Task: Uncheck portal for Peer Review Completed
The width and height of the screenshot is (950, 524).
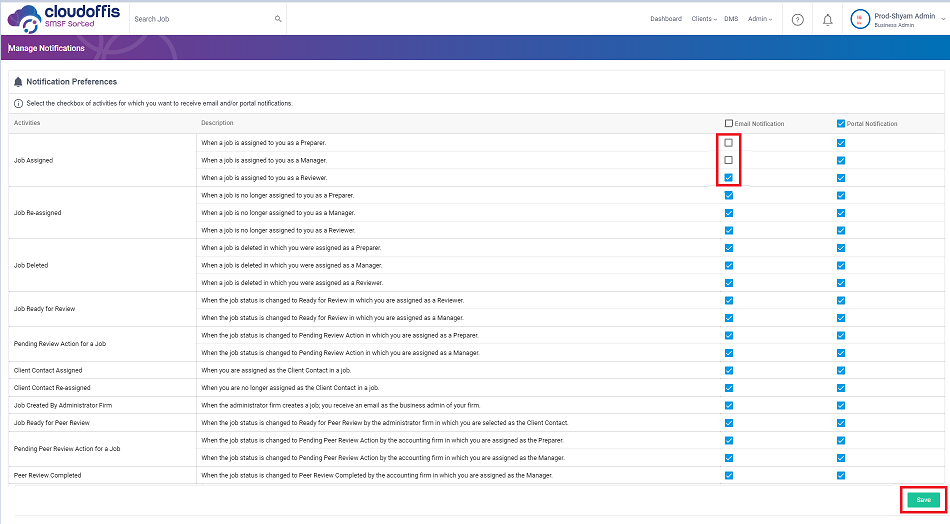Action: 841,476
